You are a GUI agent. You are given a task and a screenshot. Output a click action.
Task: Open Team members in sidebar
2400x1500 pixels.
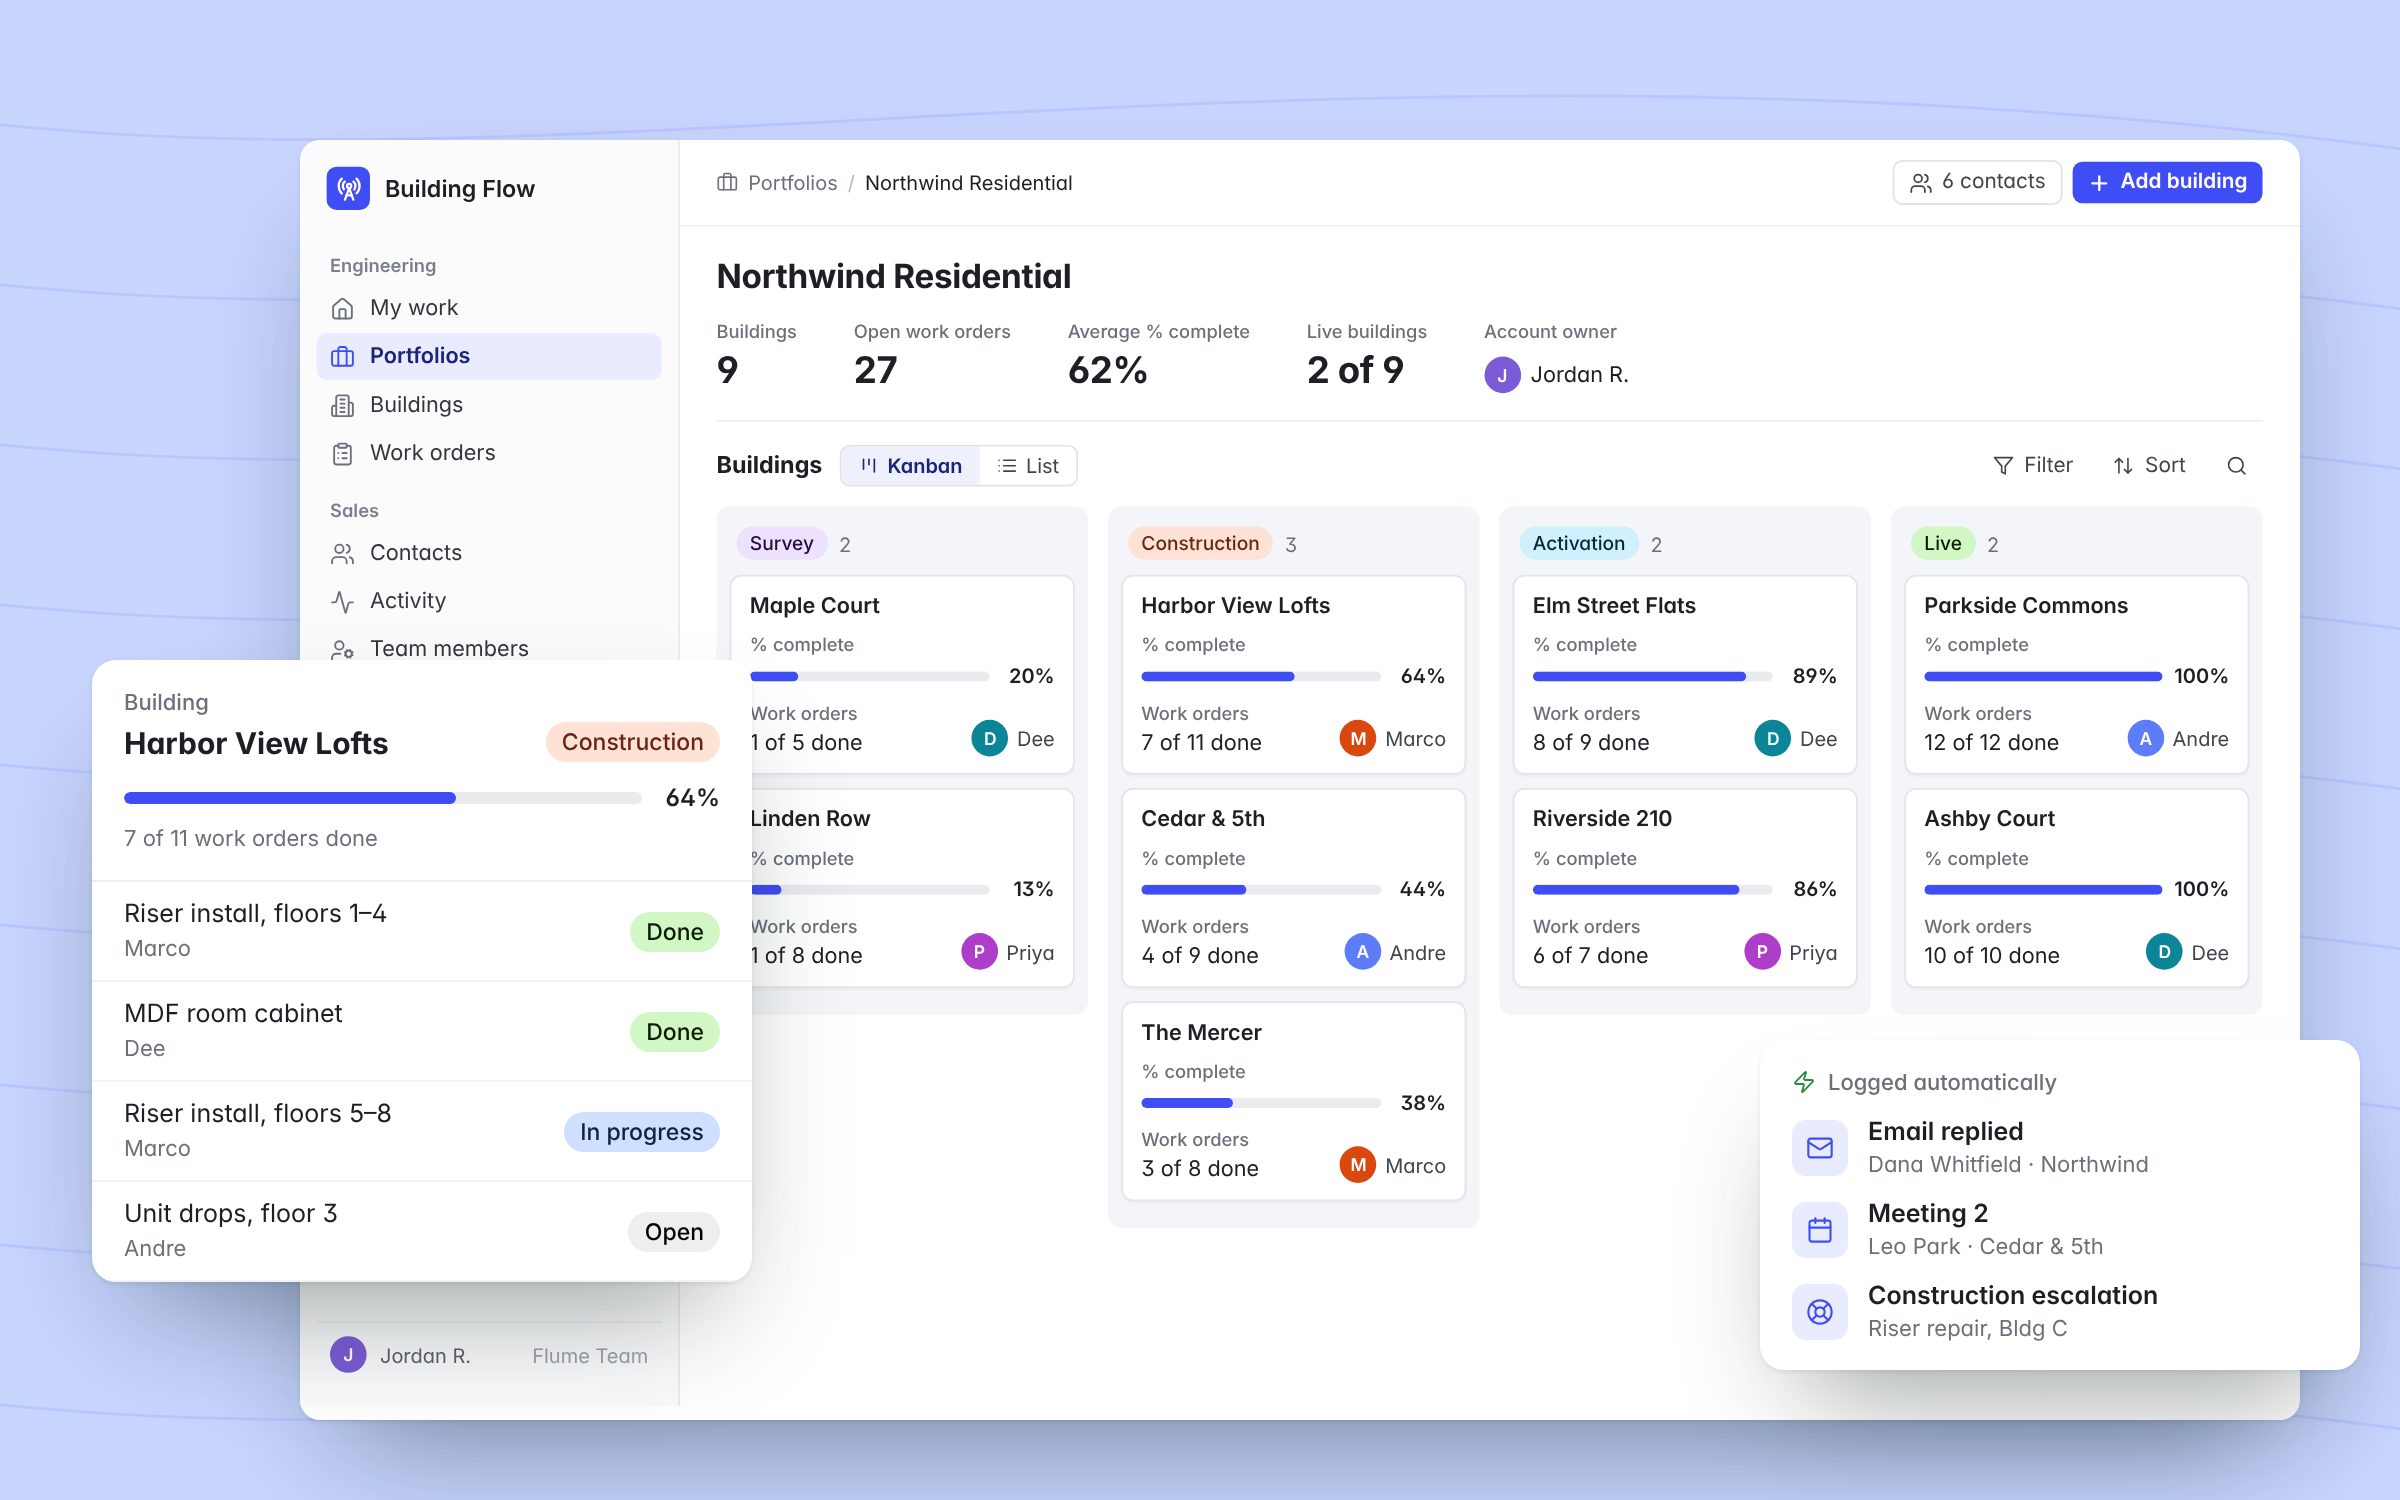(489, 648)
